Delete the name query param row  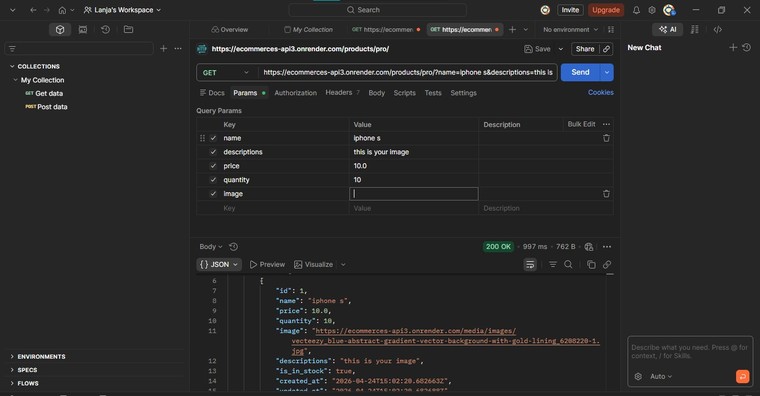coord(606,138)
